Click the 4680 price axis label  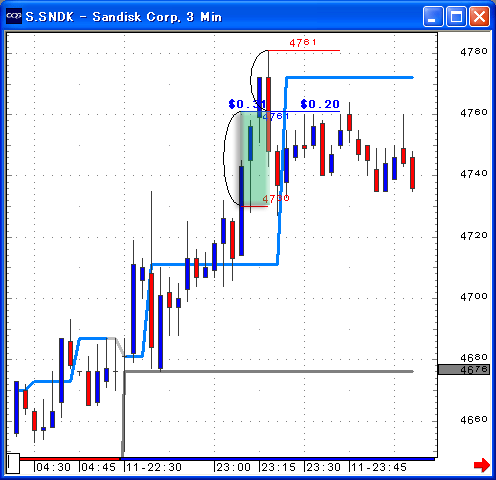[474, 358]
